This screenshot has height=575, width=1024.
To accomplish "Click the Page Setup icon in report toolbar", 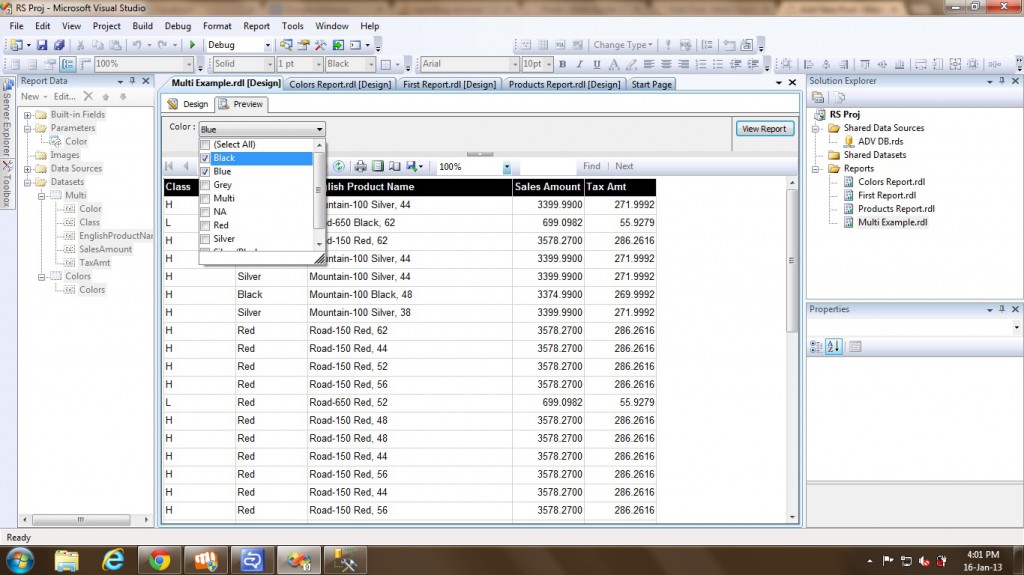I will click(395, 166).
